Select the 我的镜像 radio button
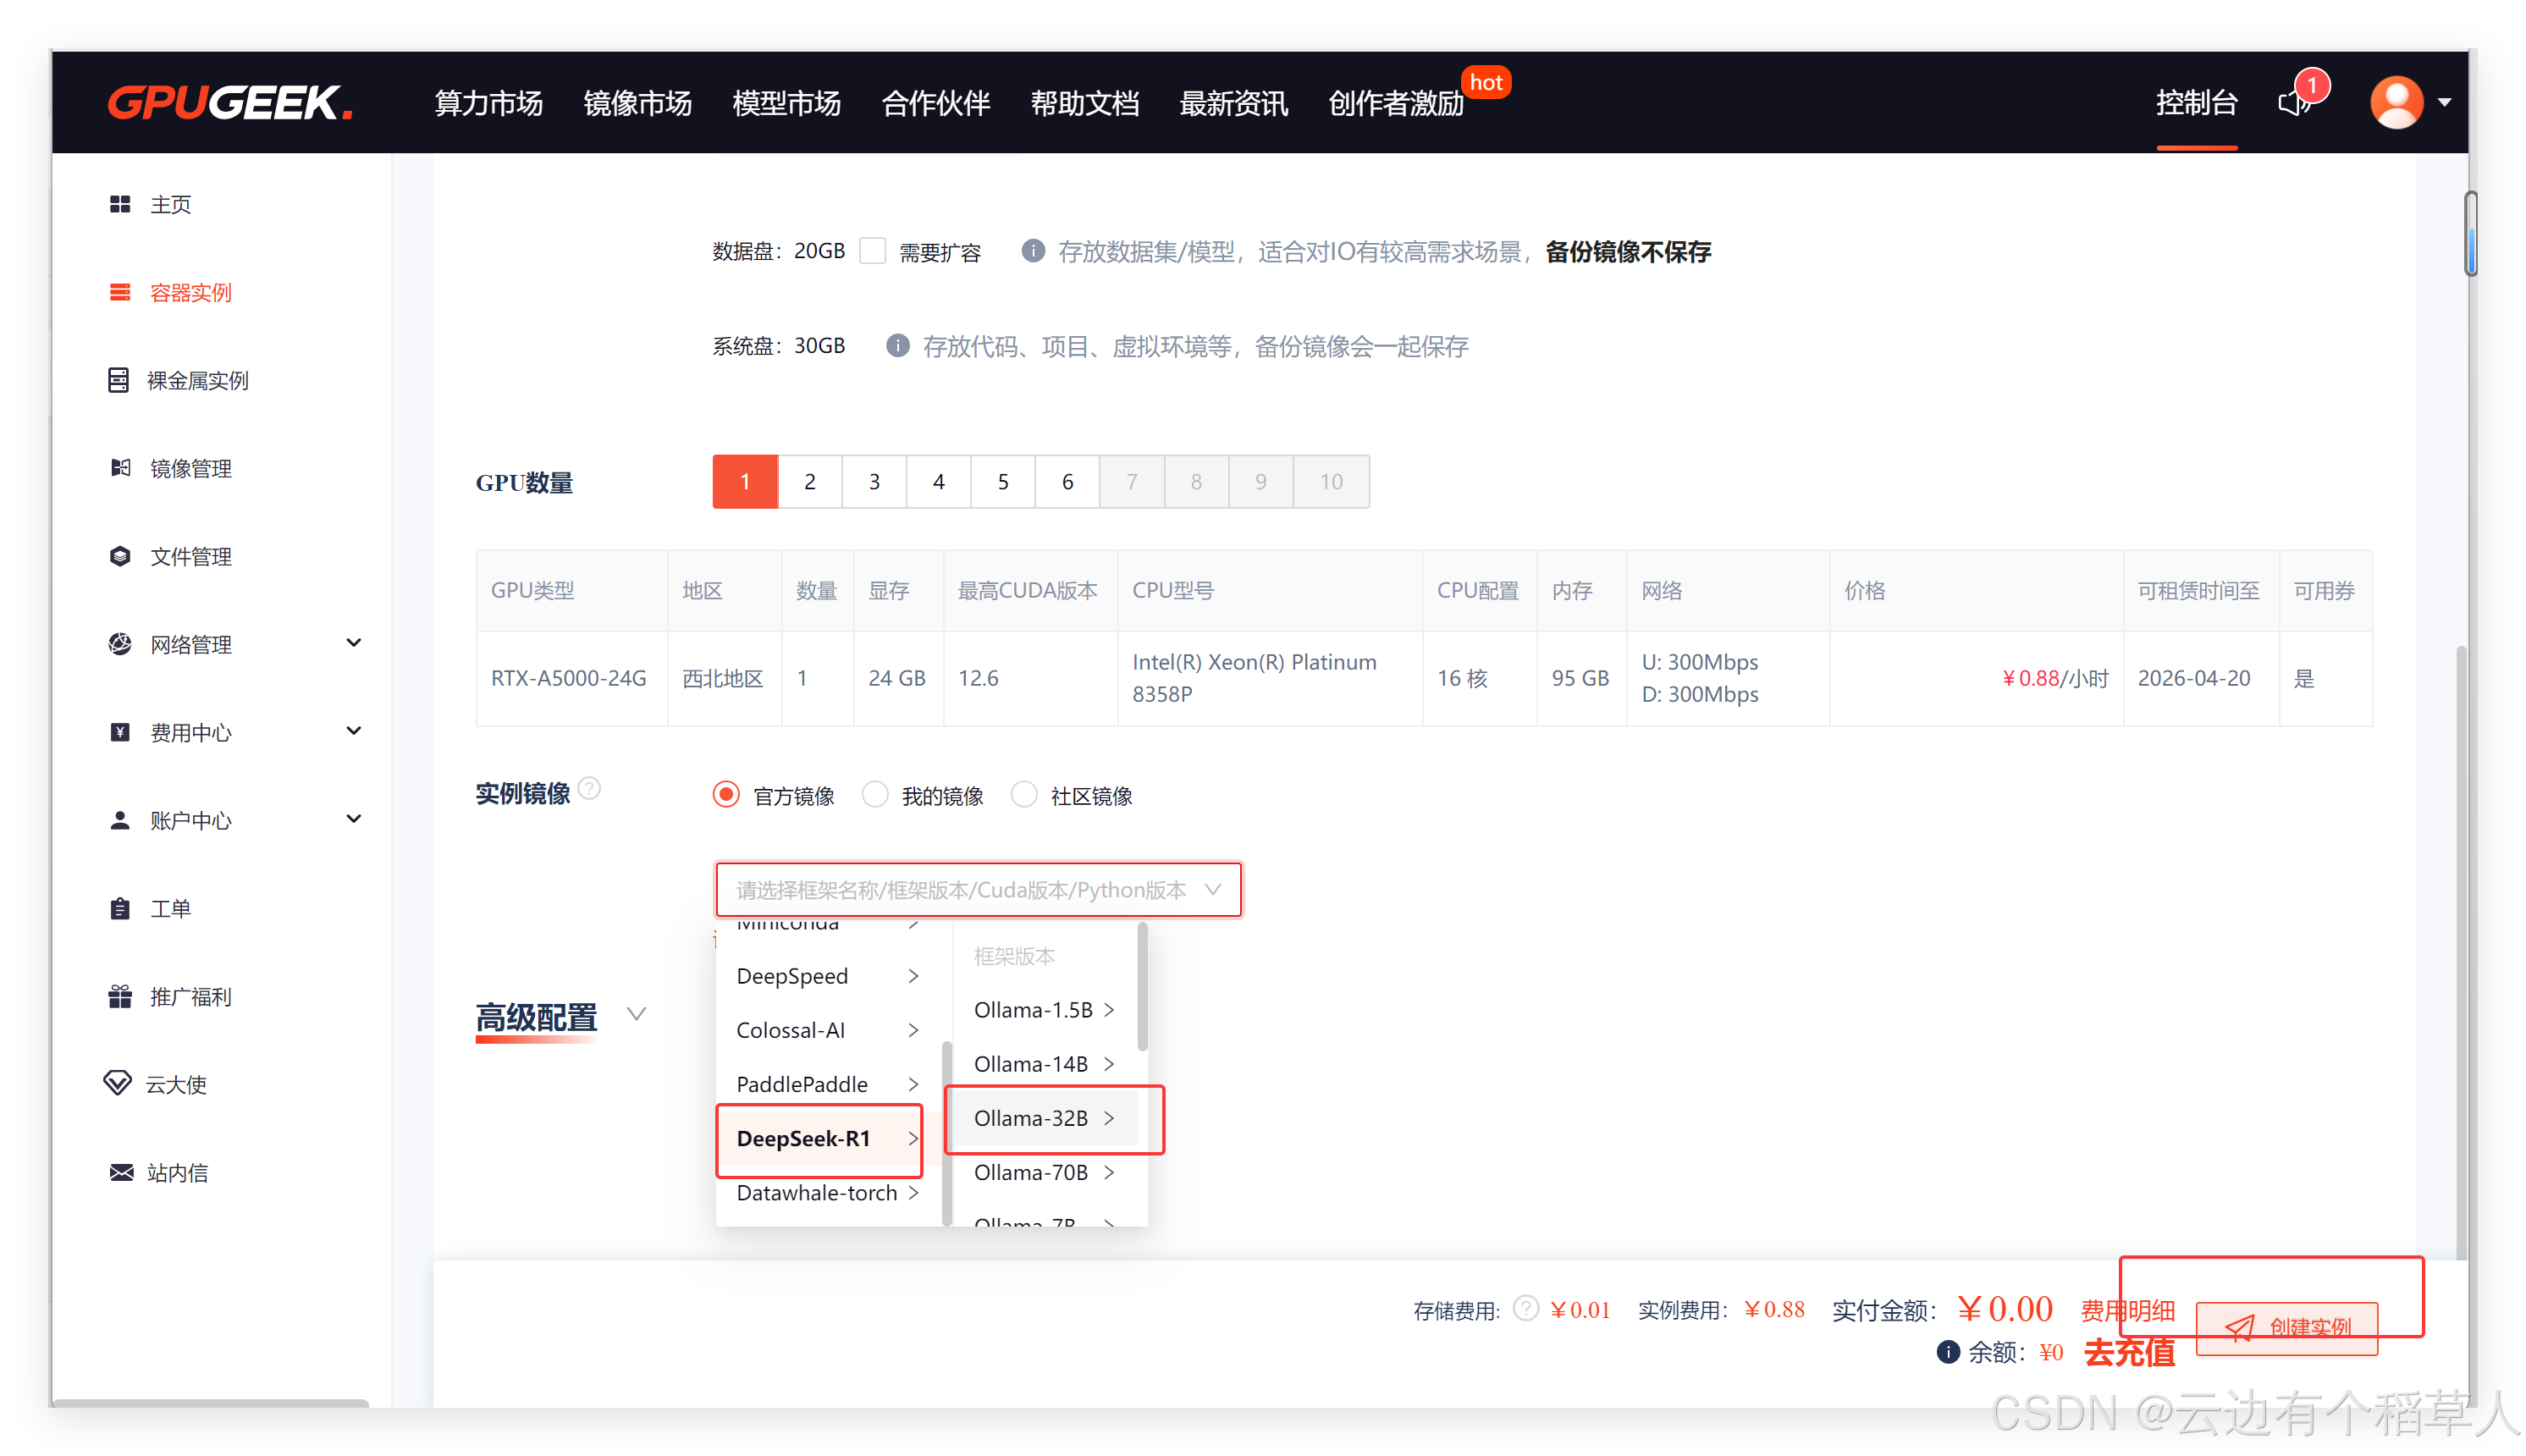This screenshot has height=1456, width=2526. (875, 795)
